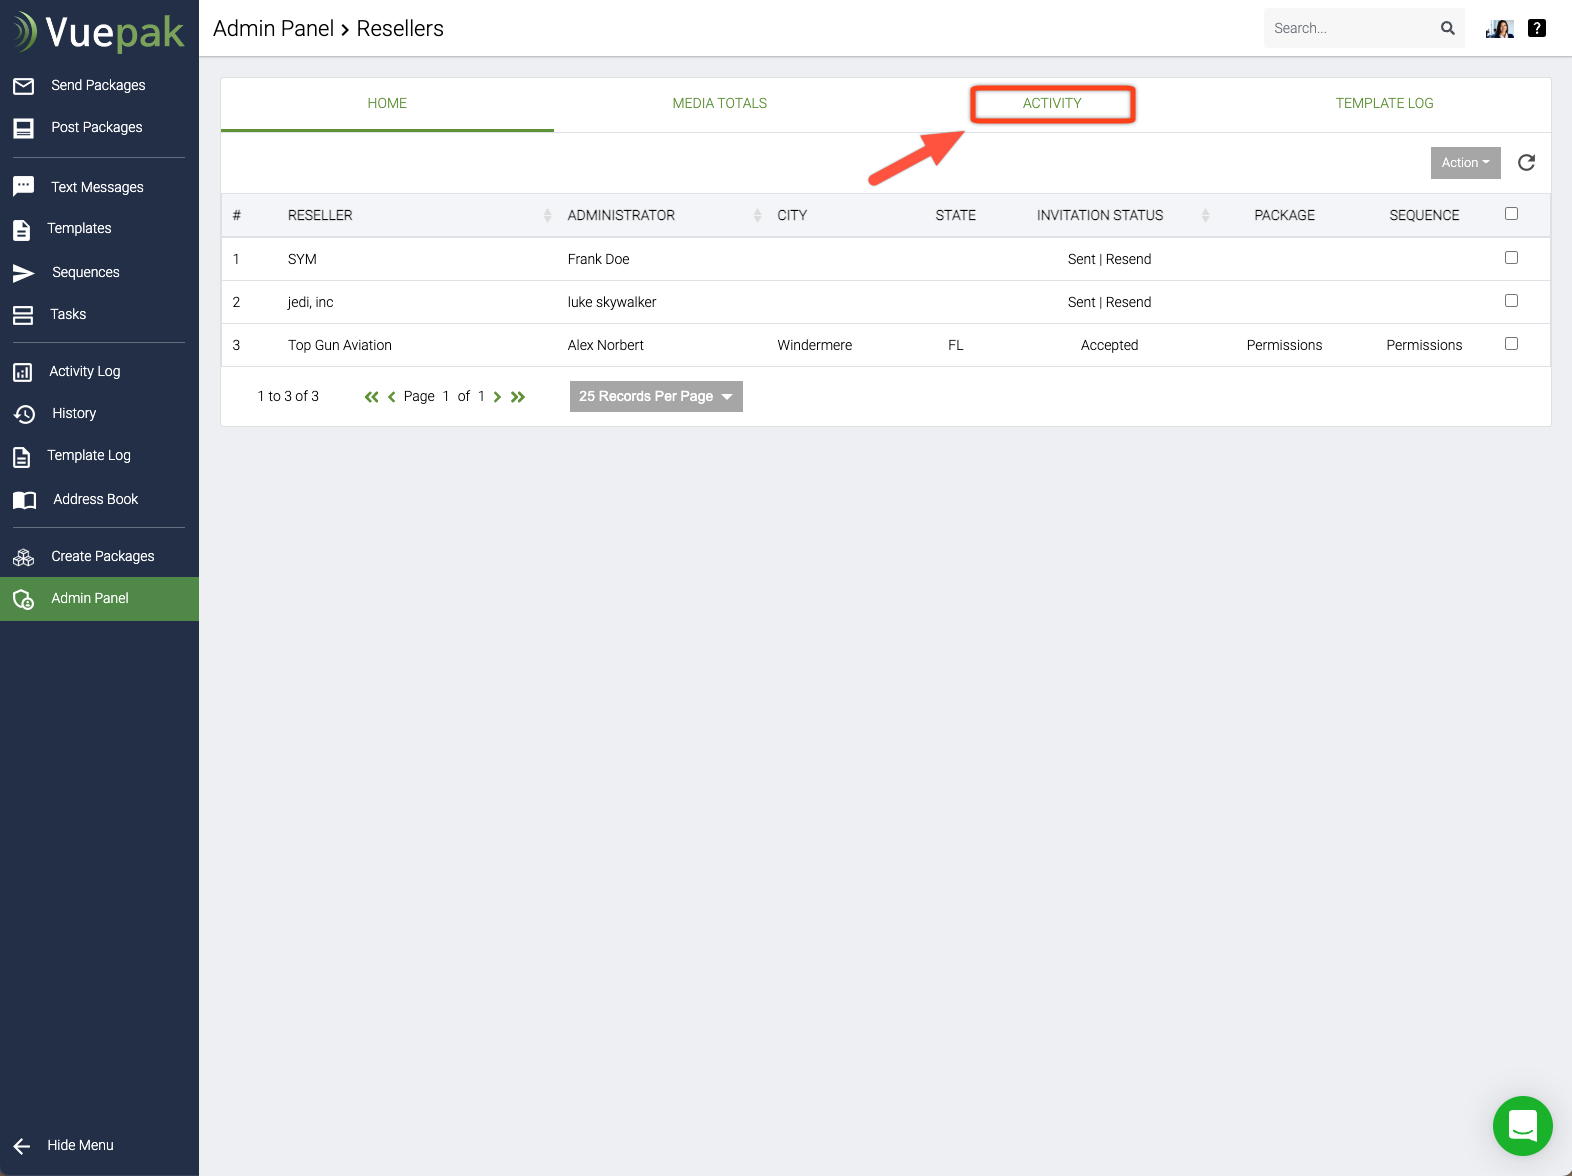Click the Template Log file icon

click(x=21, y=457)
